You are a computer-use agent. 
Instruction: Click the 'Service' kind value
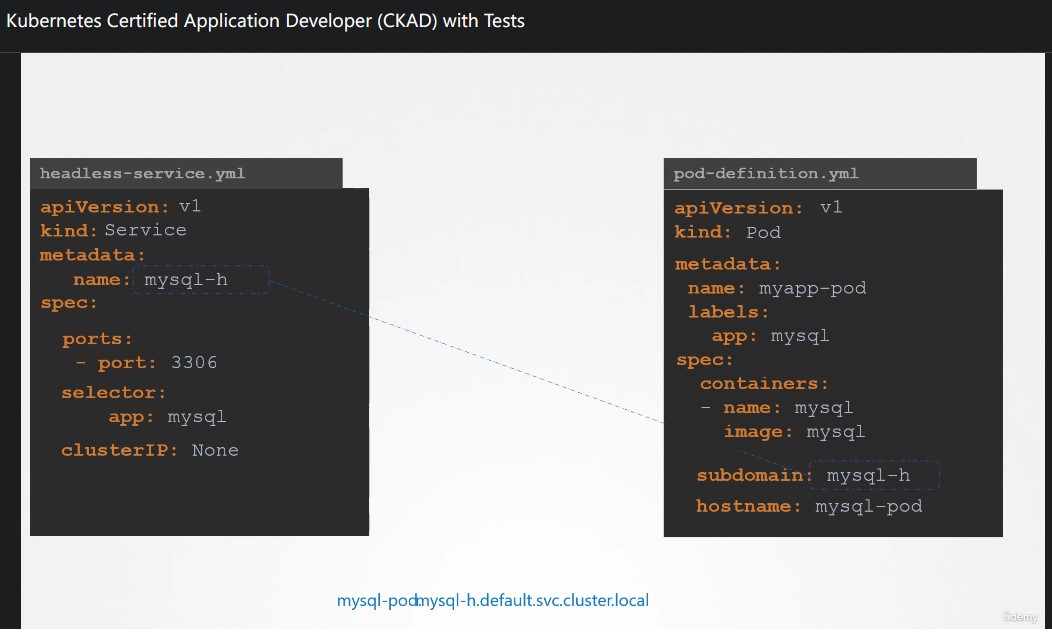click(x=146, y=230)
